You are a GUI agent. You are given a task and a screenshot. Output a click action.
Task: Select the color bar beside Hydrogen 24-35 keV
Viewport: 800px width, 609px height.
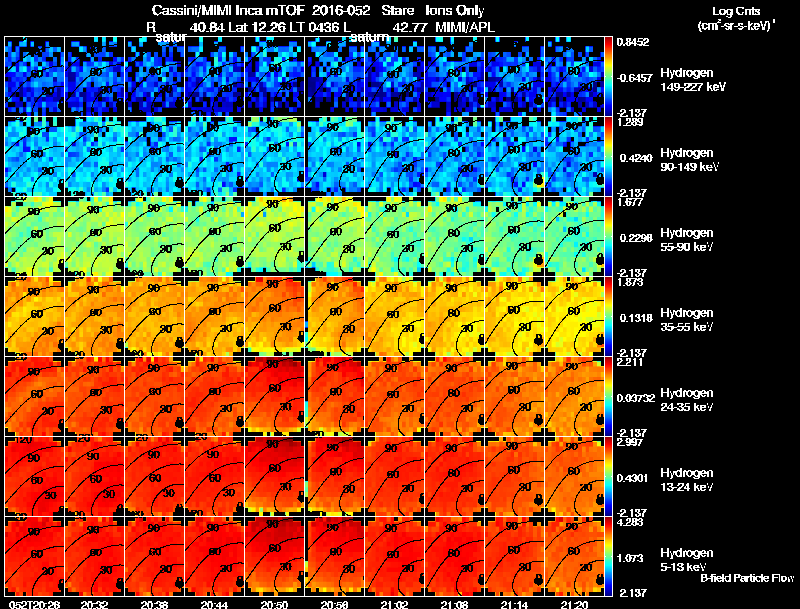click(608, 397)
